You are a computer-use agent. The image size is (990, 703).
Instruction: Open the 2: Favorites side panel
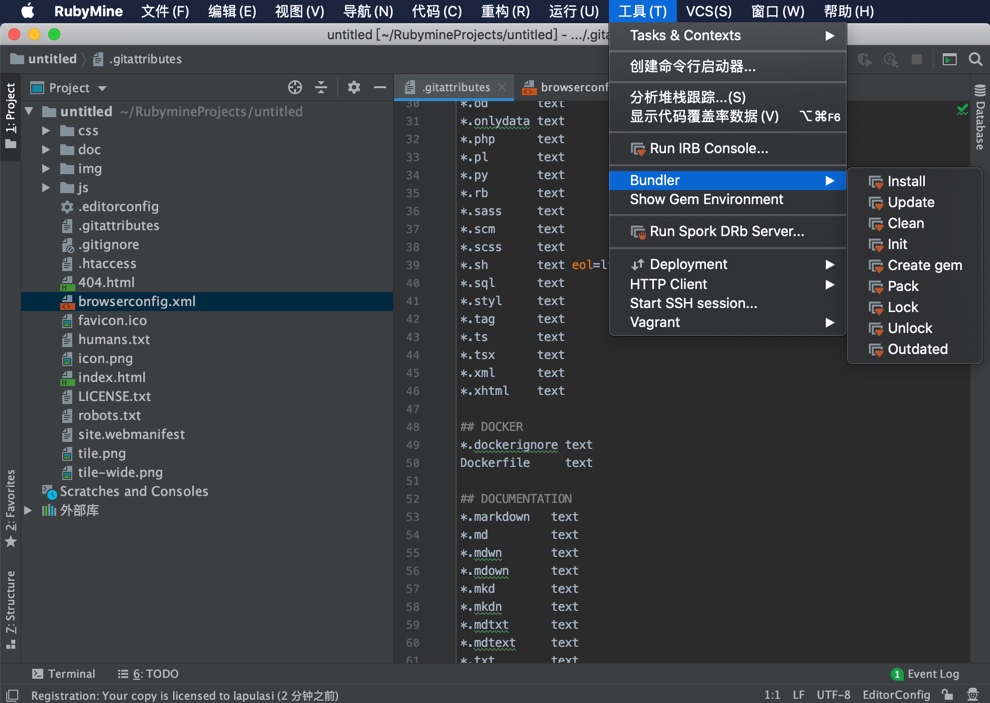pos(11,508)
